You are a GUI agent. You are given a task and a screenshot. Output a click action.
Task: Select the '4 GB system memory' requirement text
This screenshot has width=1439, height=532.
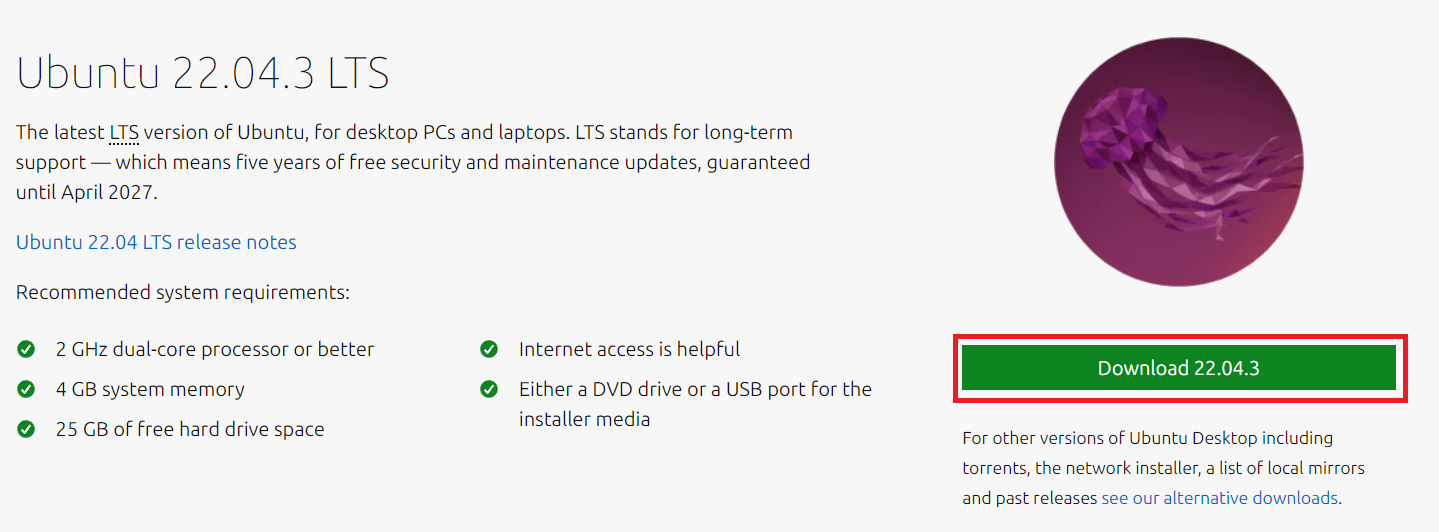click(150, 390)
